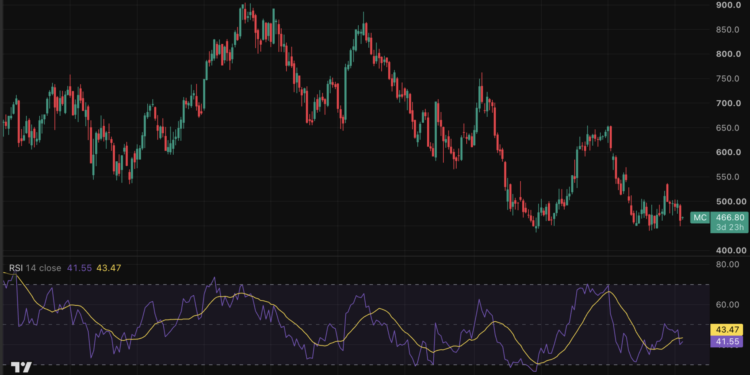Click the RSI average value 43.47 in legend
The image size is (750, 375).
108,268
